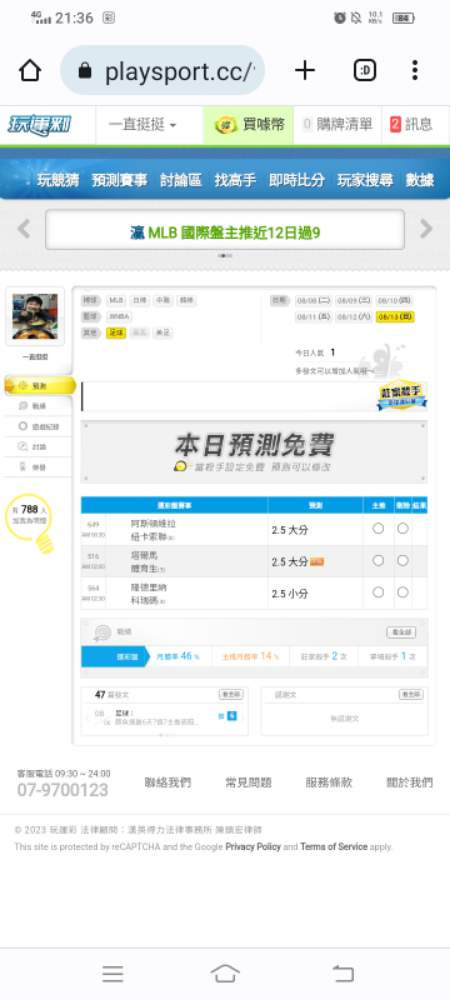This screenshot has height=1000, width=450.
Task: Click the 玩運彩 logo
Action: pyautogui.click(x=40, y=125)
